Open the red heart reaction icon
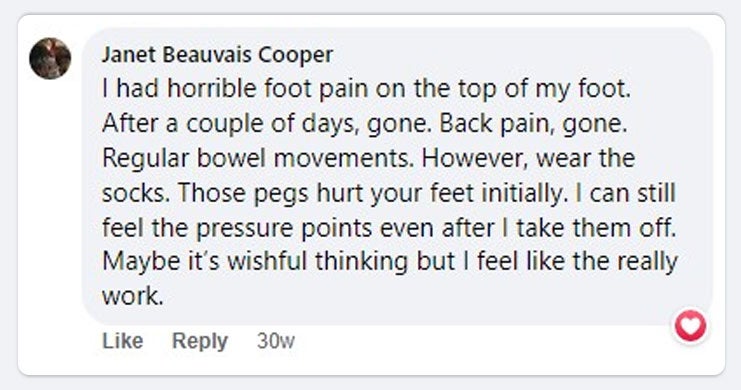This screenshot has width=741, height=390. click(x=690, y=326)
